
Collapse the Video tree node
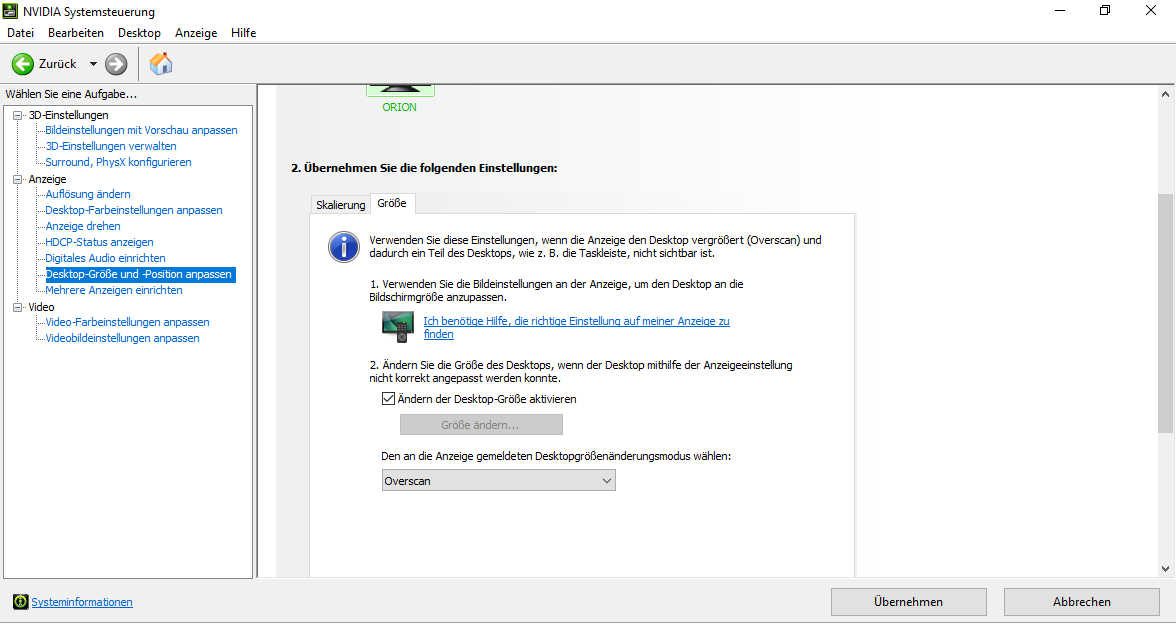18,307
